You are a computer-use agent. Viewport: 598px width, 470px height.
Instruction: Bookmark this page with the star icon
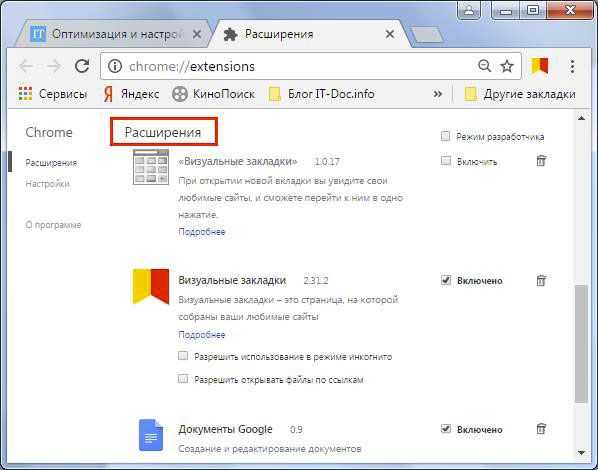pos(507,66)
